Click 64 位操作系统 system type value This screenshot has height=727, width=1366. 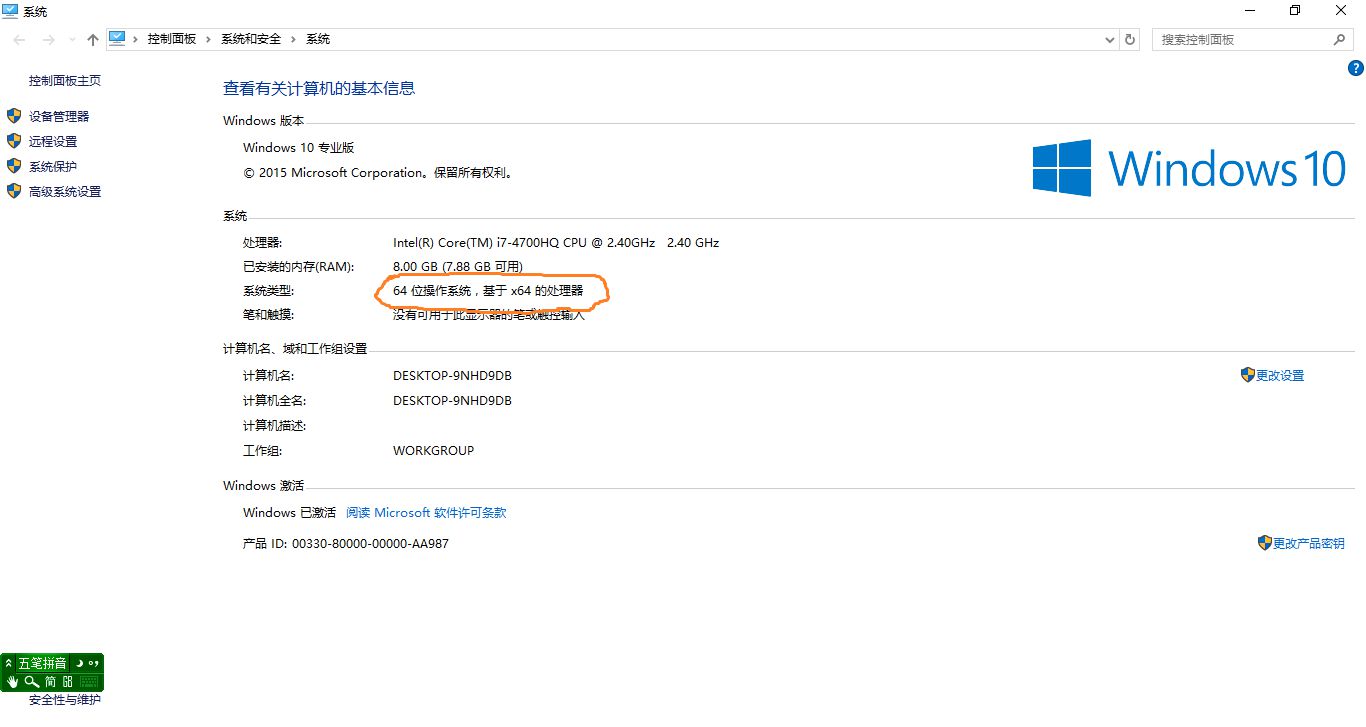point(488,291)
